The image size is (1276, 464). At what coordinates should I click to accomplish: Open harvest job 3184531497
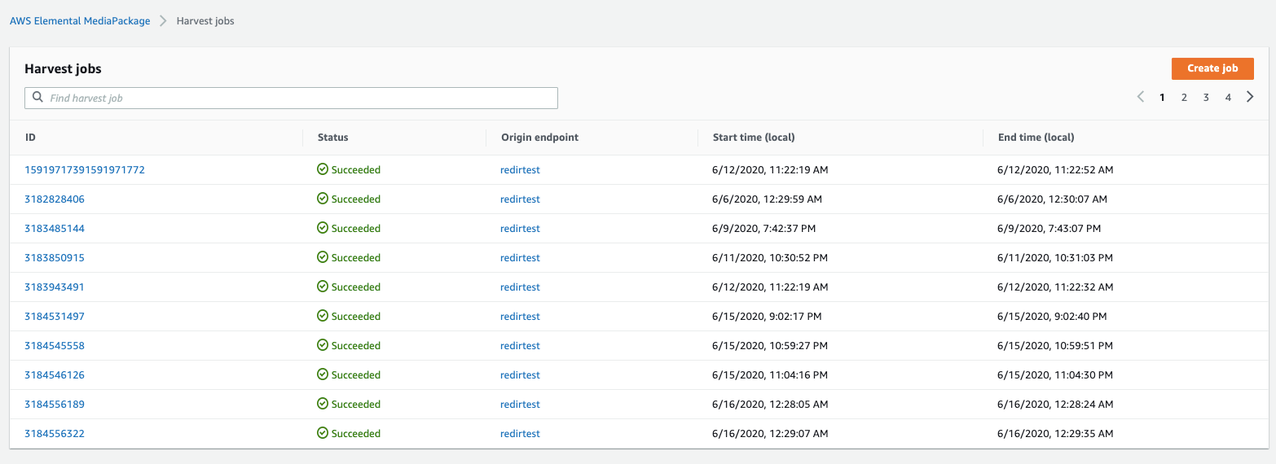[x=55, y=317]
